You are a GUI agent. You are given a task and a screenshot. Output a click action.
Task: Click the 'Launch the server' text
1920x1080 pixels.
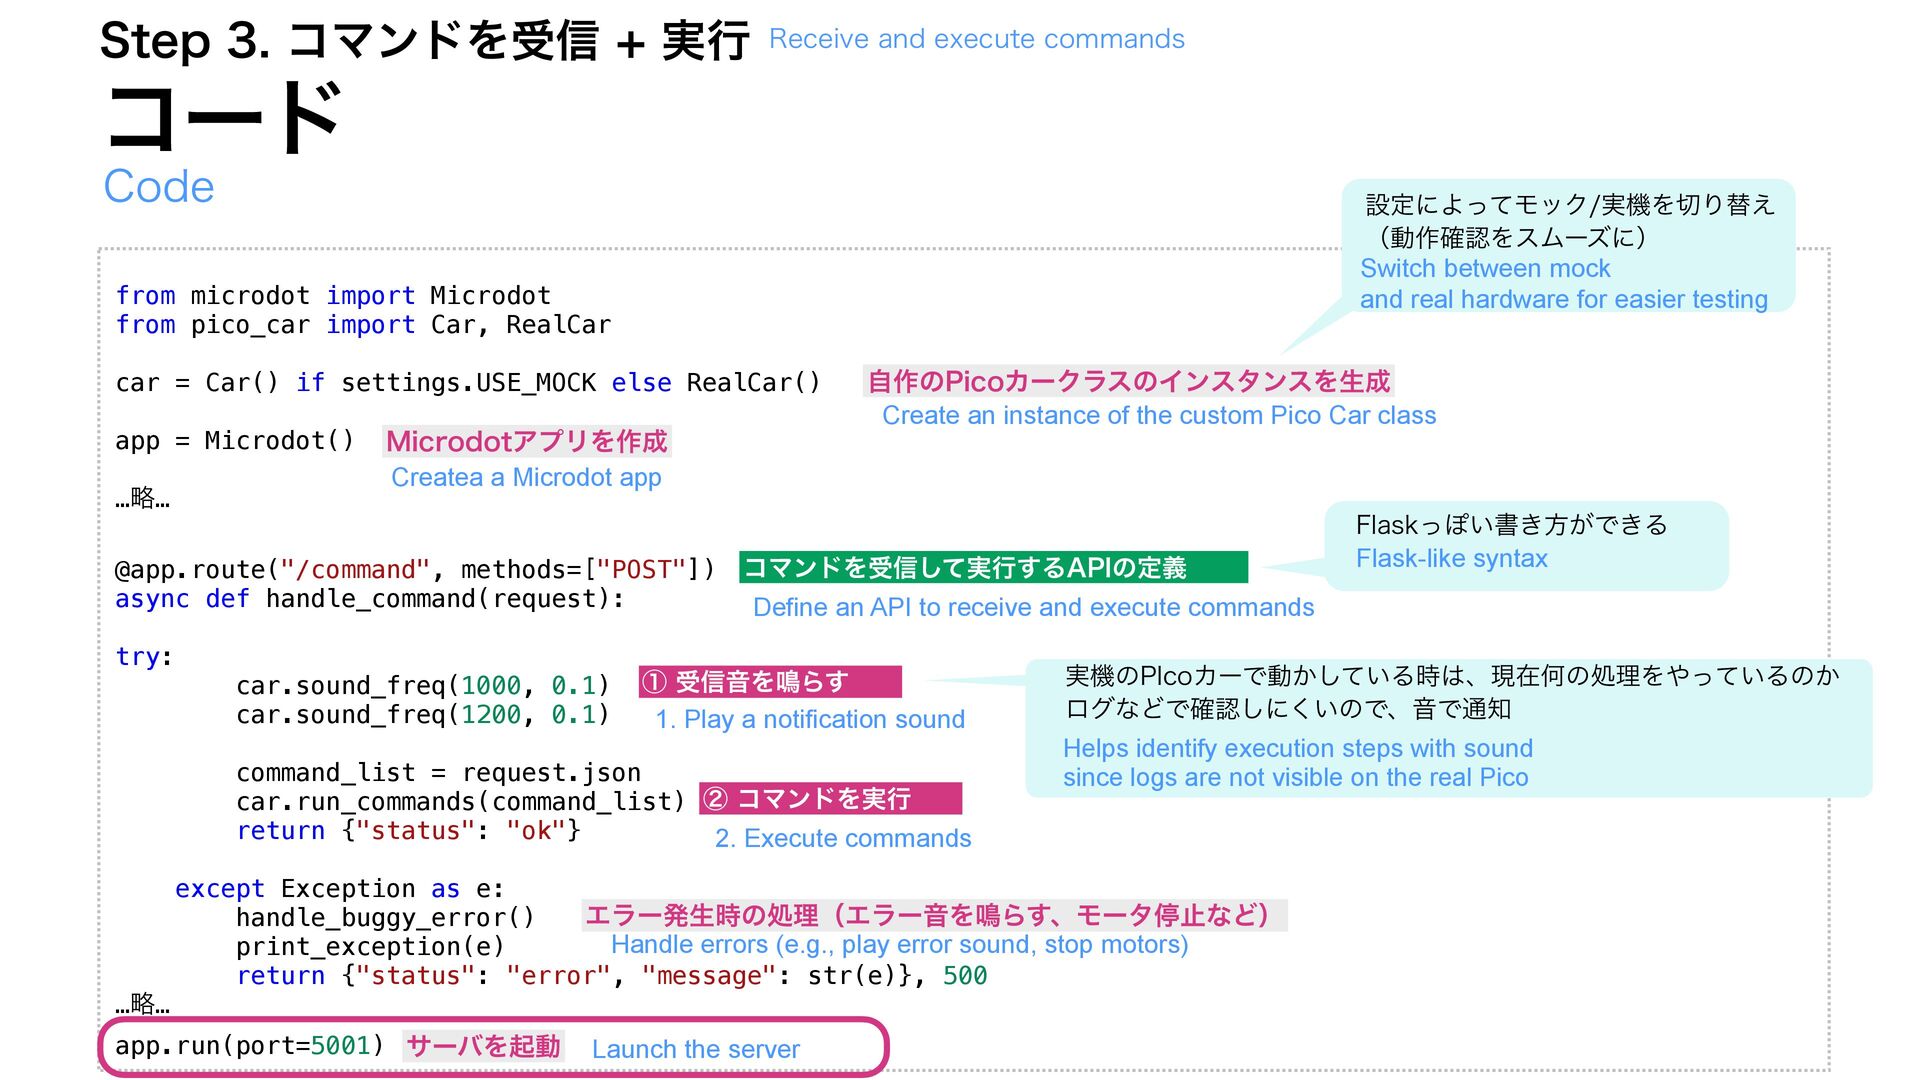click(695, 1049)
